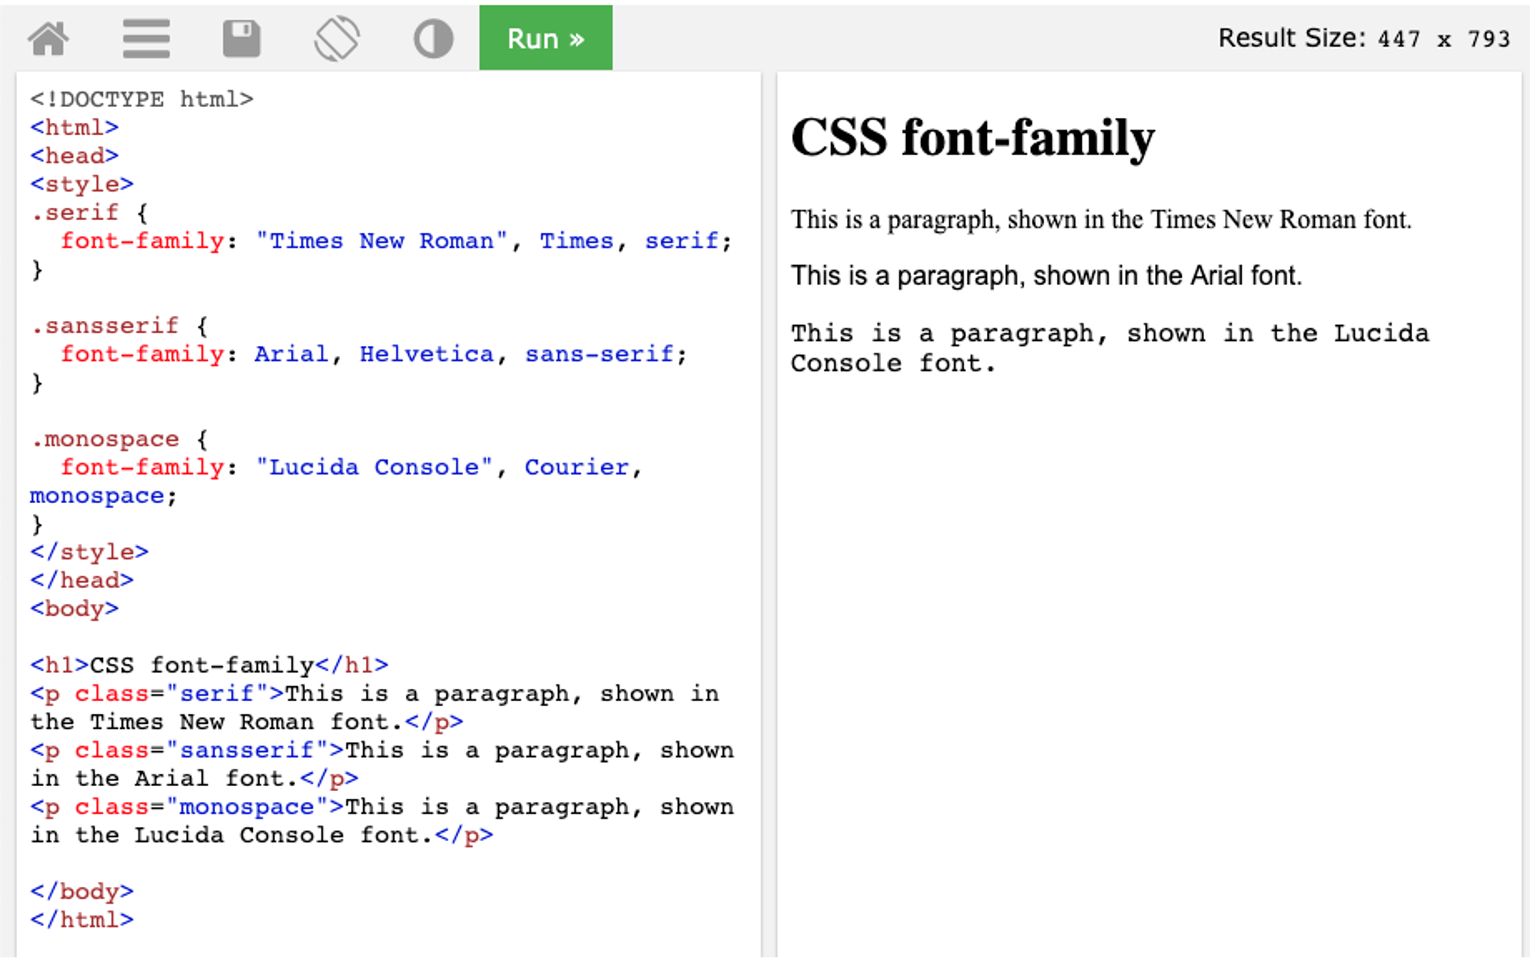Image resolution: width=1530 pixels, height=958 pixels.
Task: Open the hamburger menu icon
Action: [146, 39]
